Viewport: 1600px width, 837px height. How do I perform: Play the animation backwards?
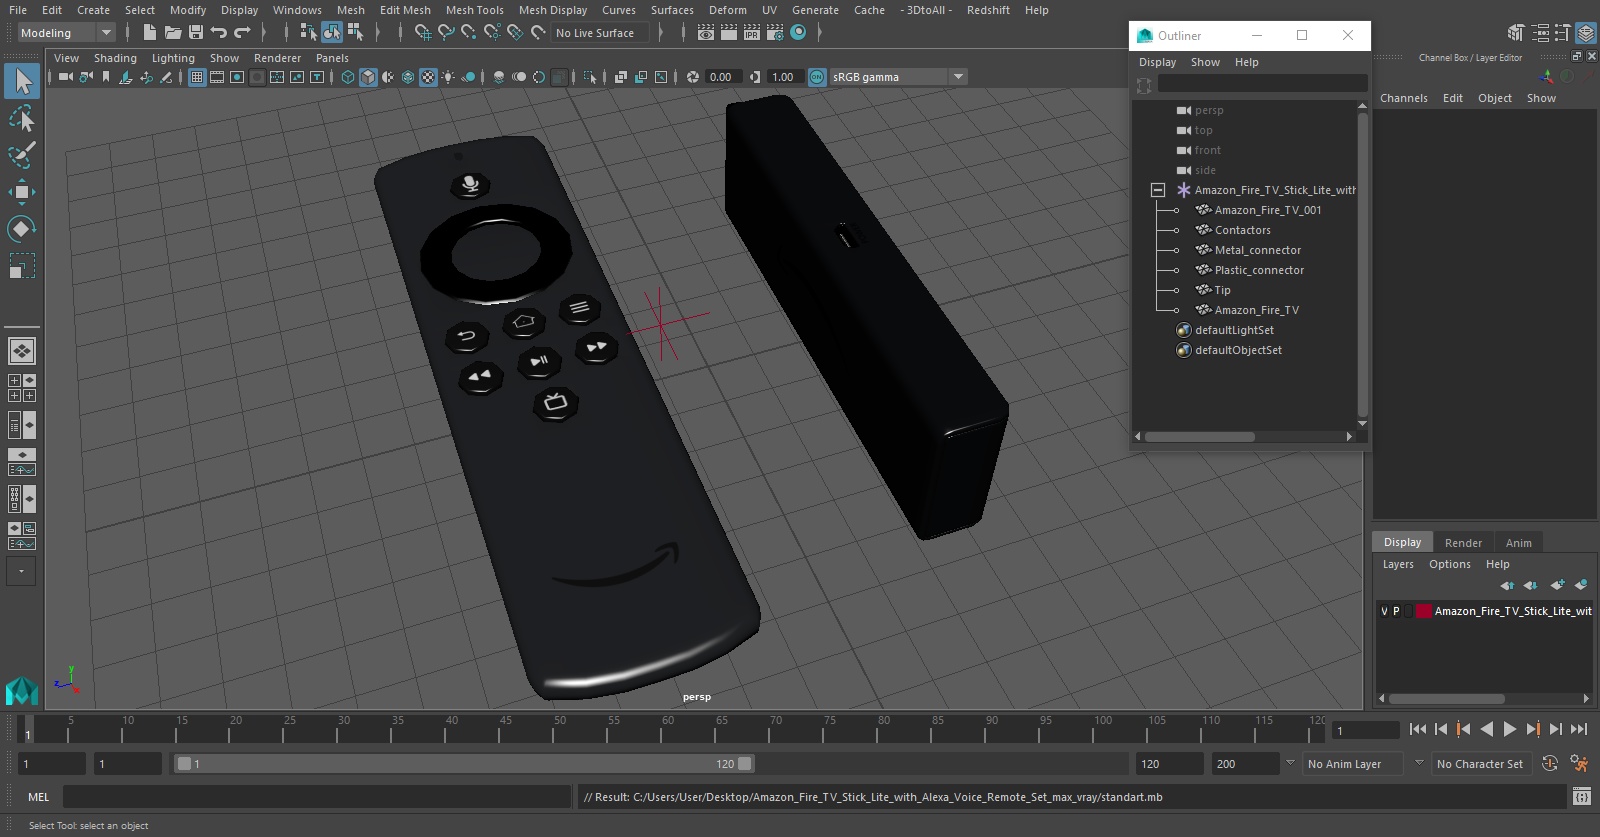(1486, 729)
